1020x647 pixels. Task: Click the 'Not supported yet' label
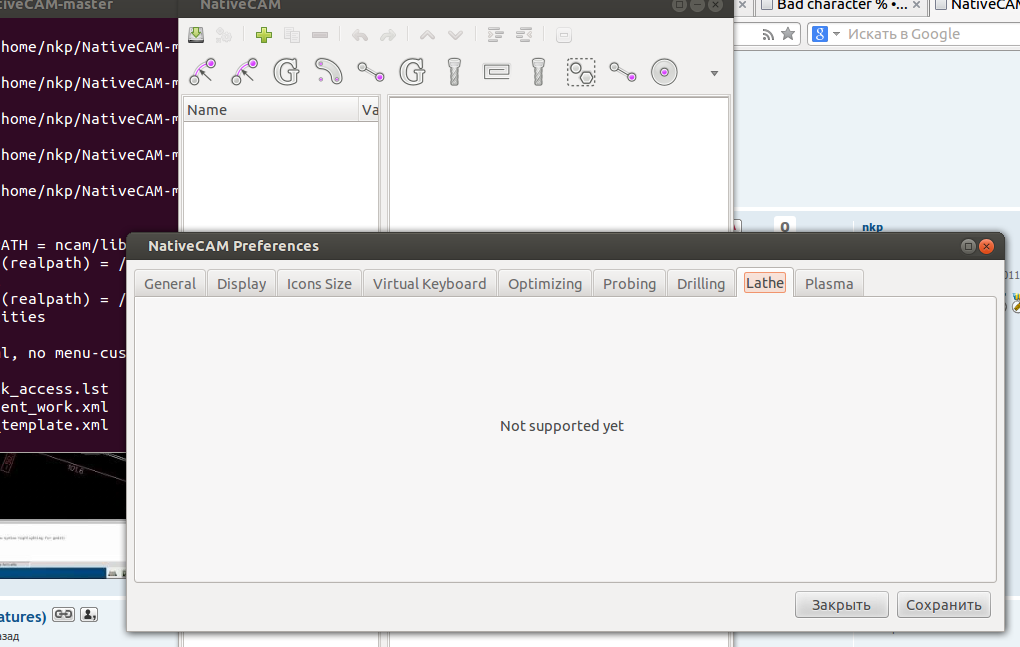point(561,426)
